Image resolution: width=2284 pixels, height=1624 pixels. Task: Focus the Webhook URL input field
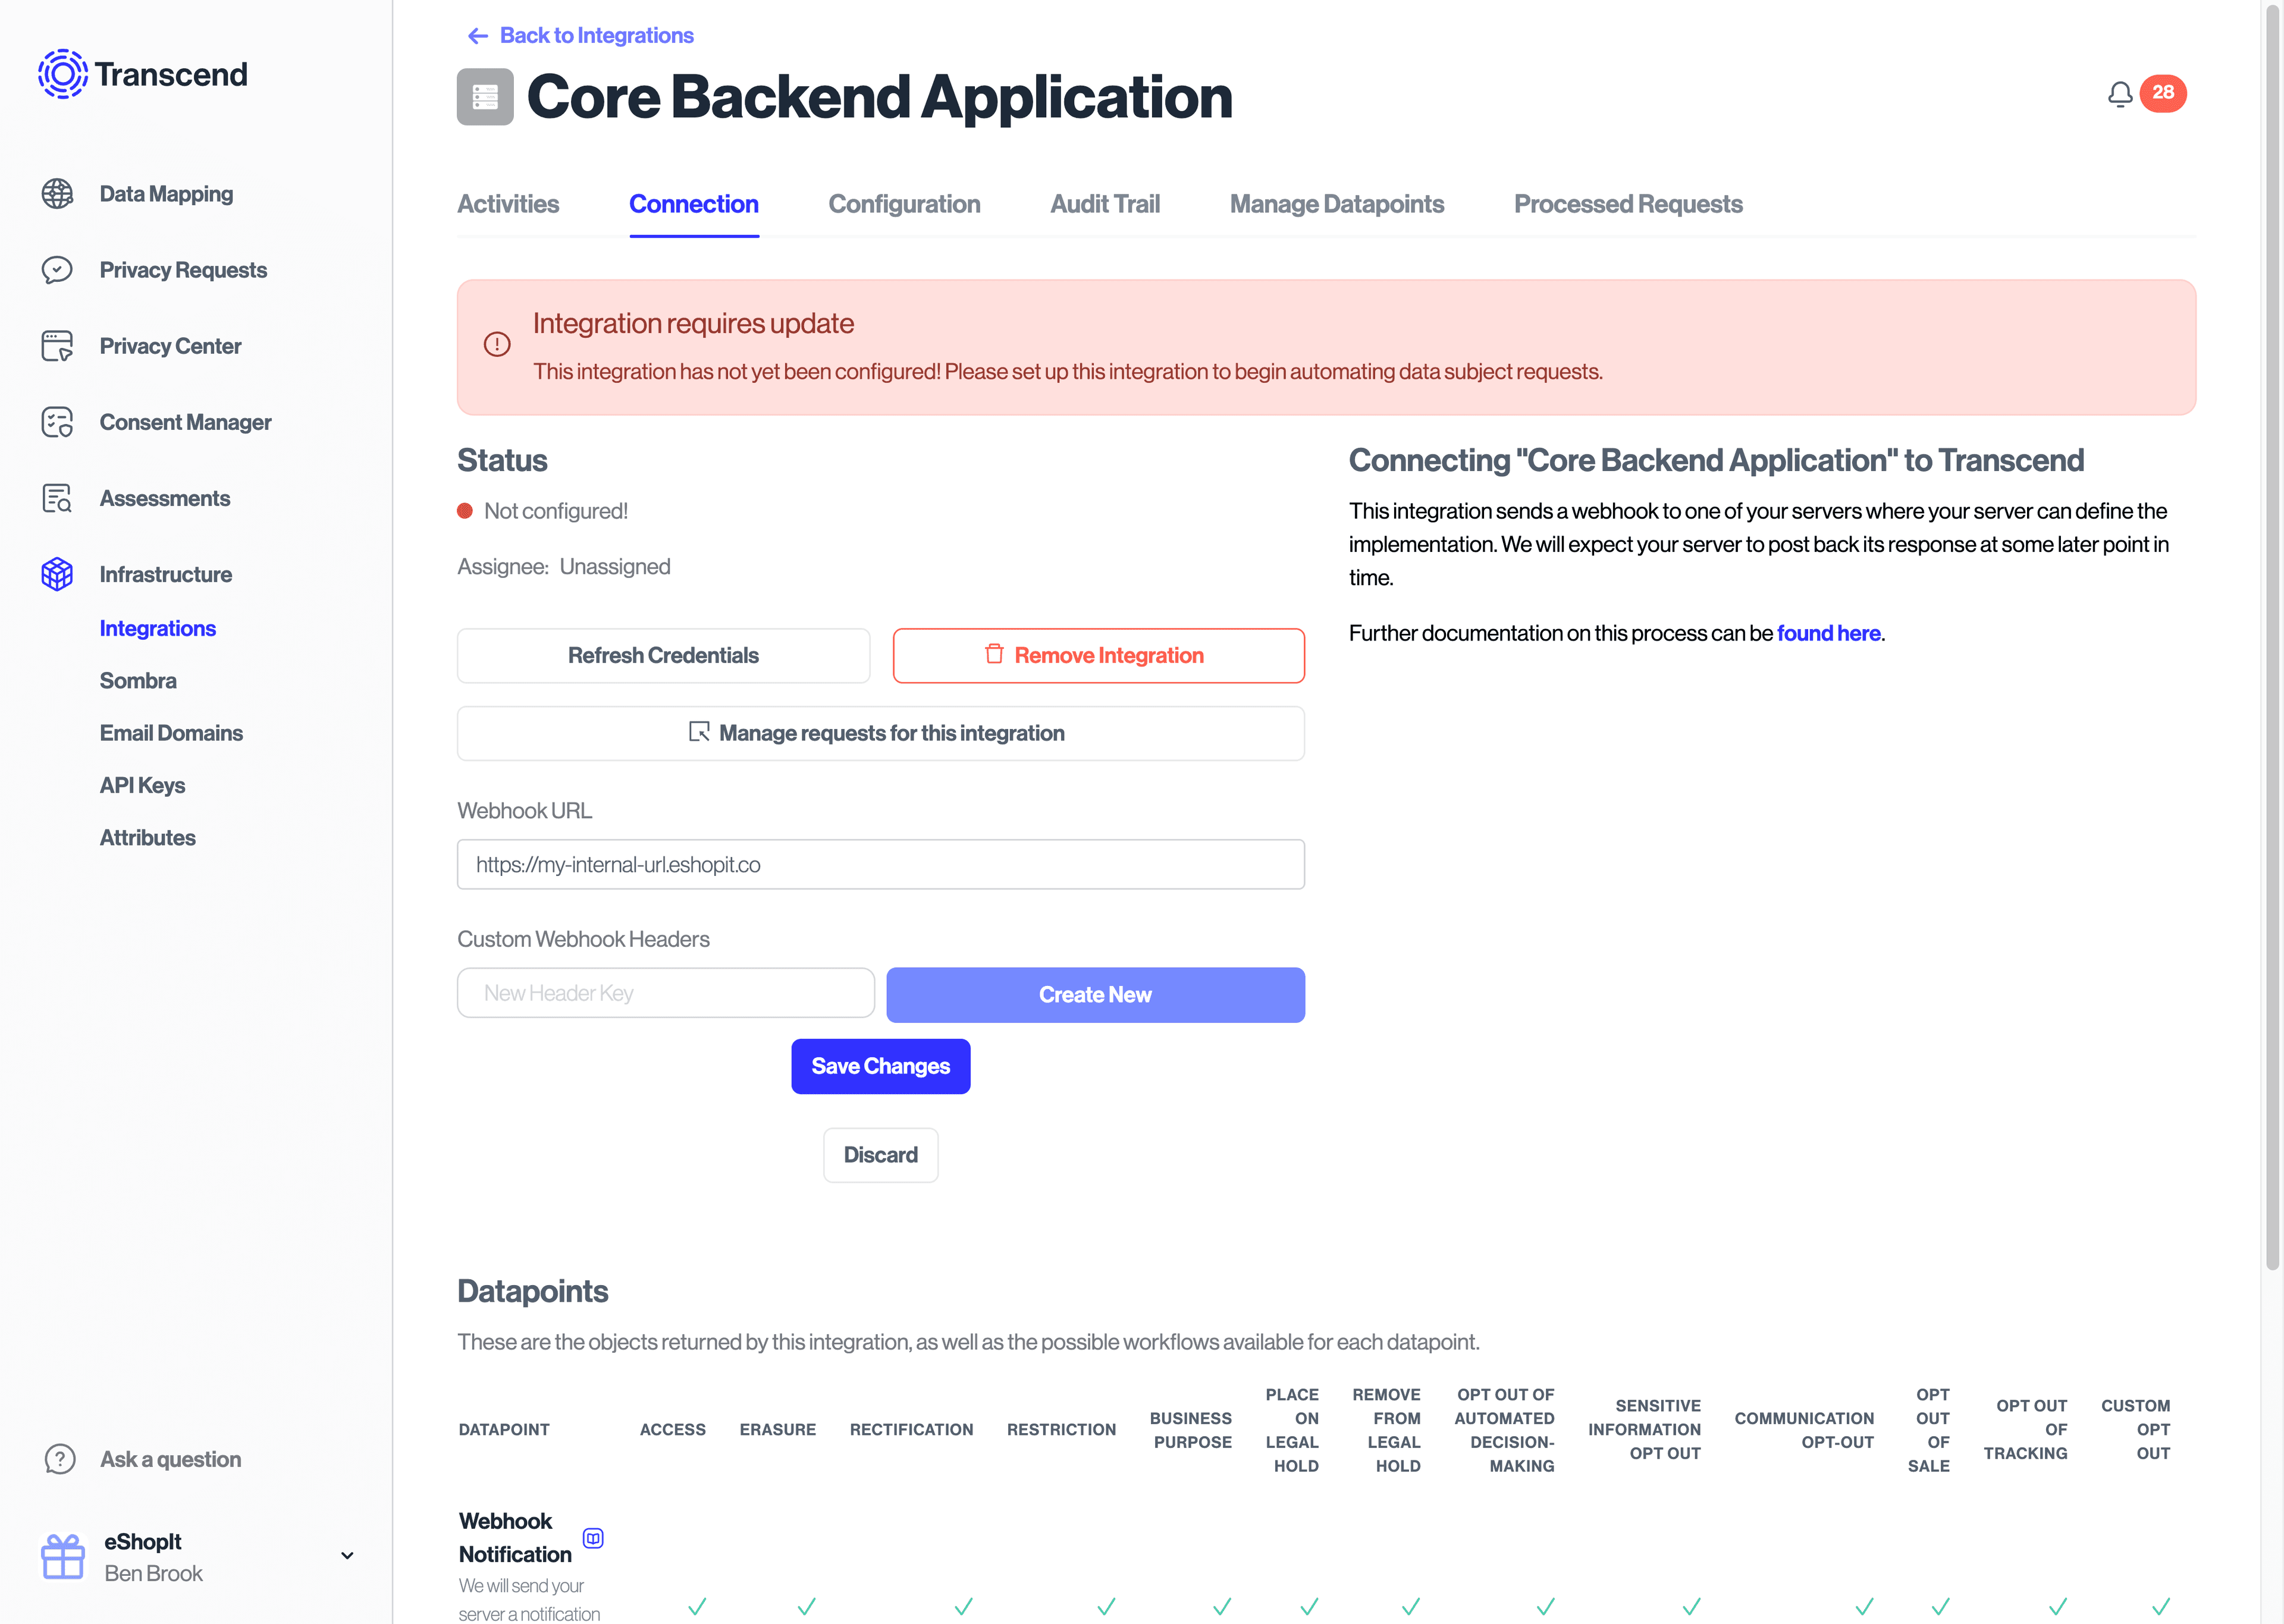pos(880,865)
